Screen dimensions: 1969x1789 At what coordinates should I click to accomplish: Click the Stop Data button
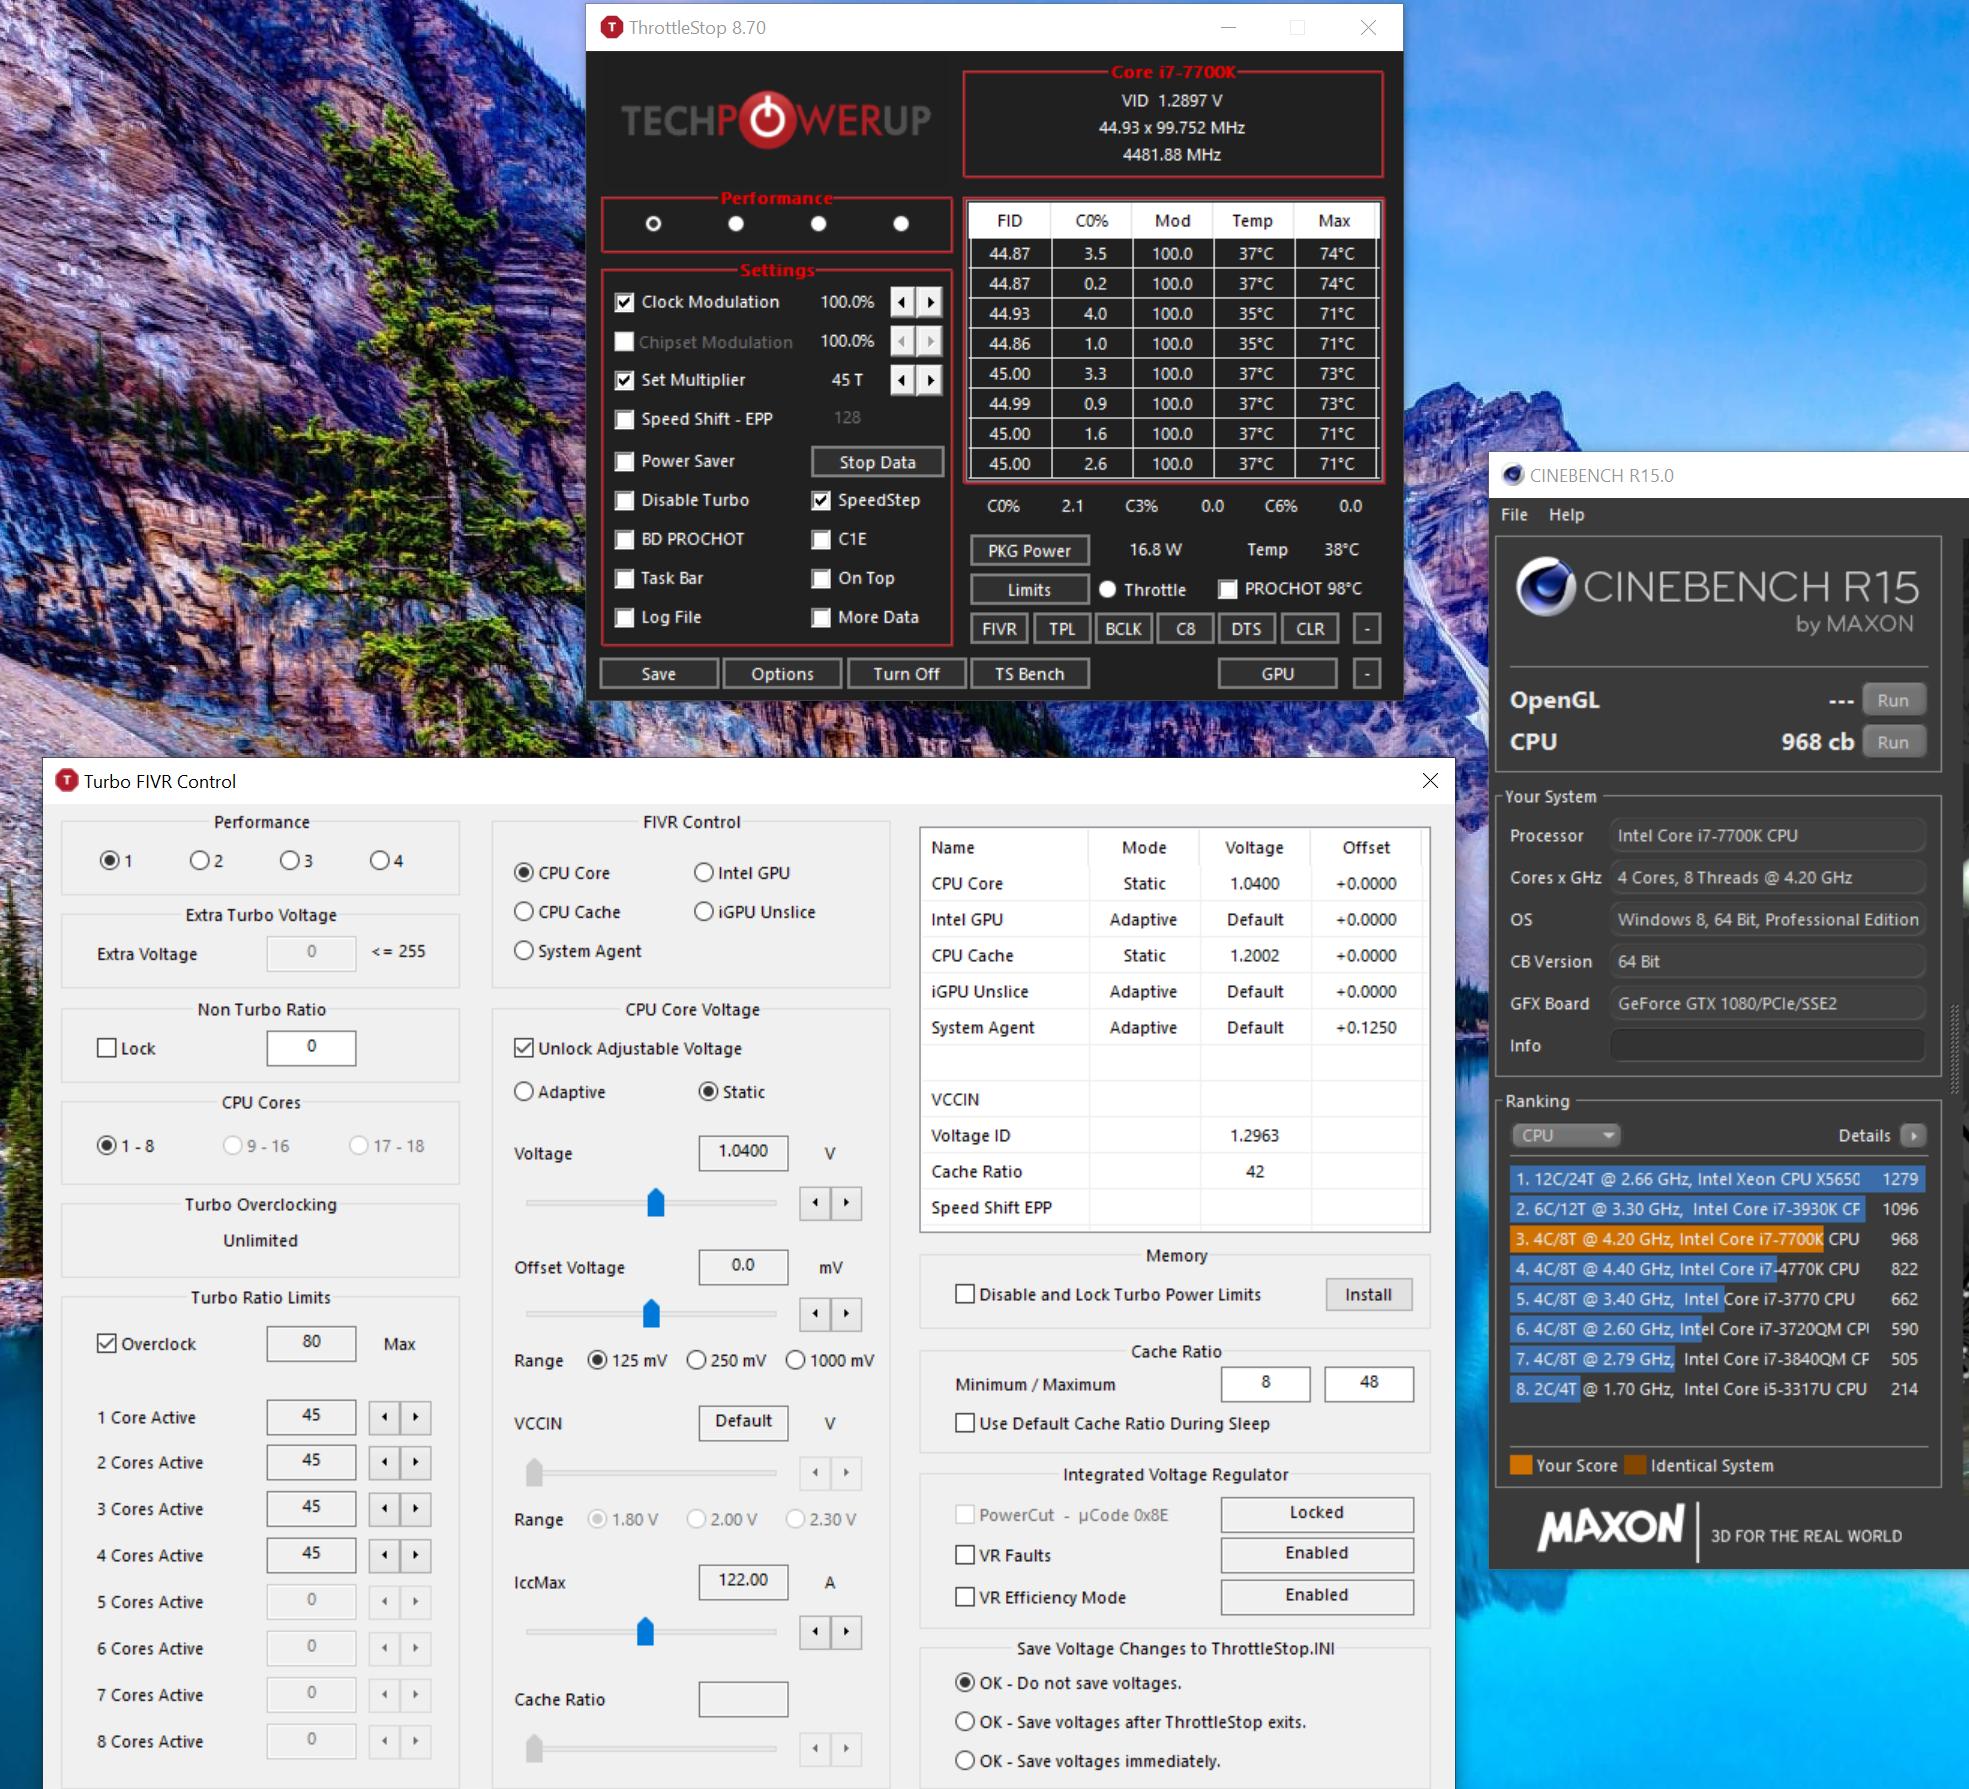(877, 462)
